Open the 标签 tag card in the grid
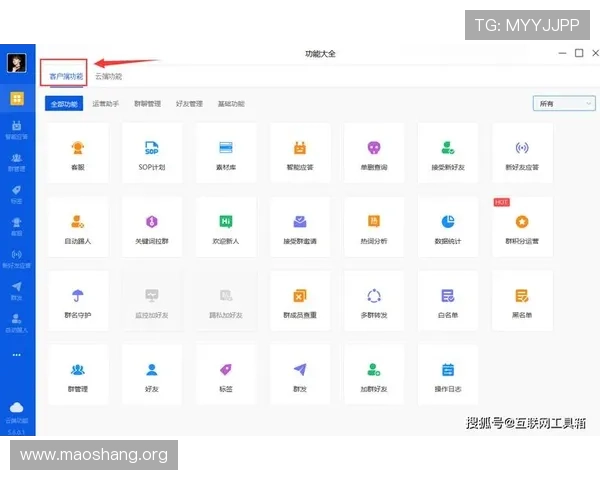The width and height of the screenshot is (600, 480). tap(226, 375)
